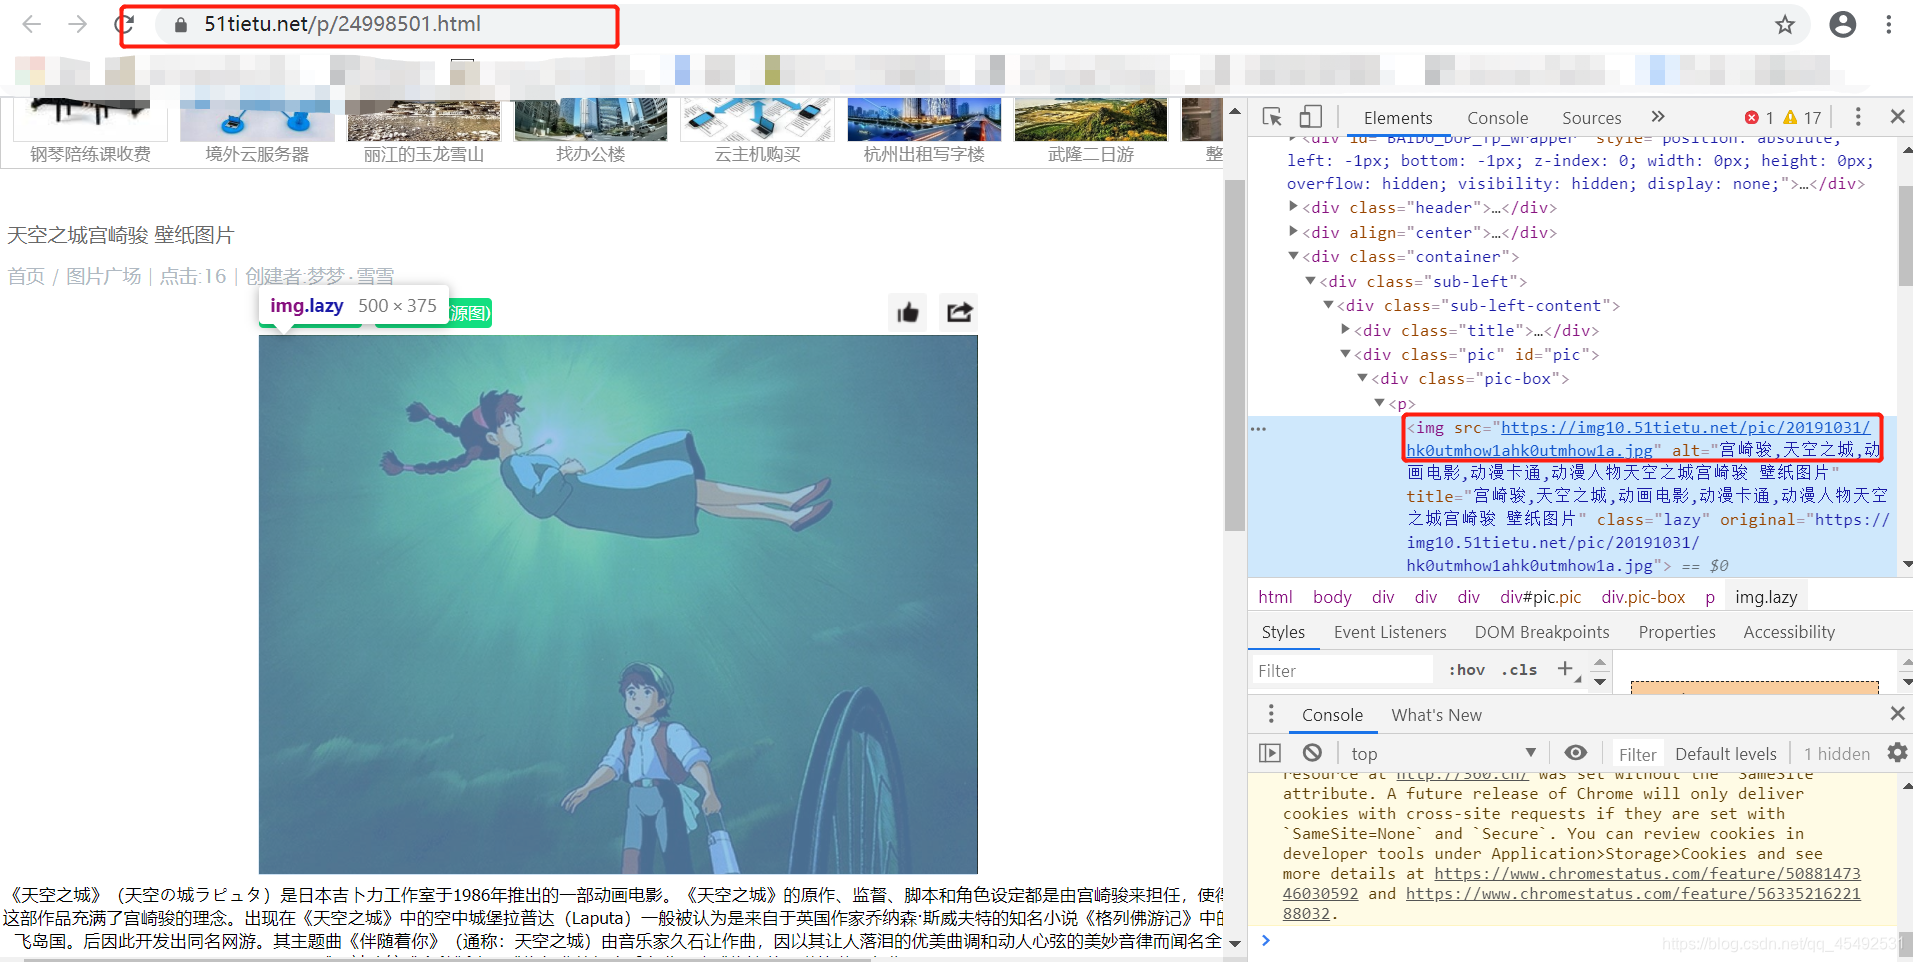
Task: Close the DevTools panel
Action: tap(1897, 117)
